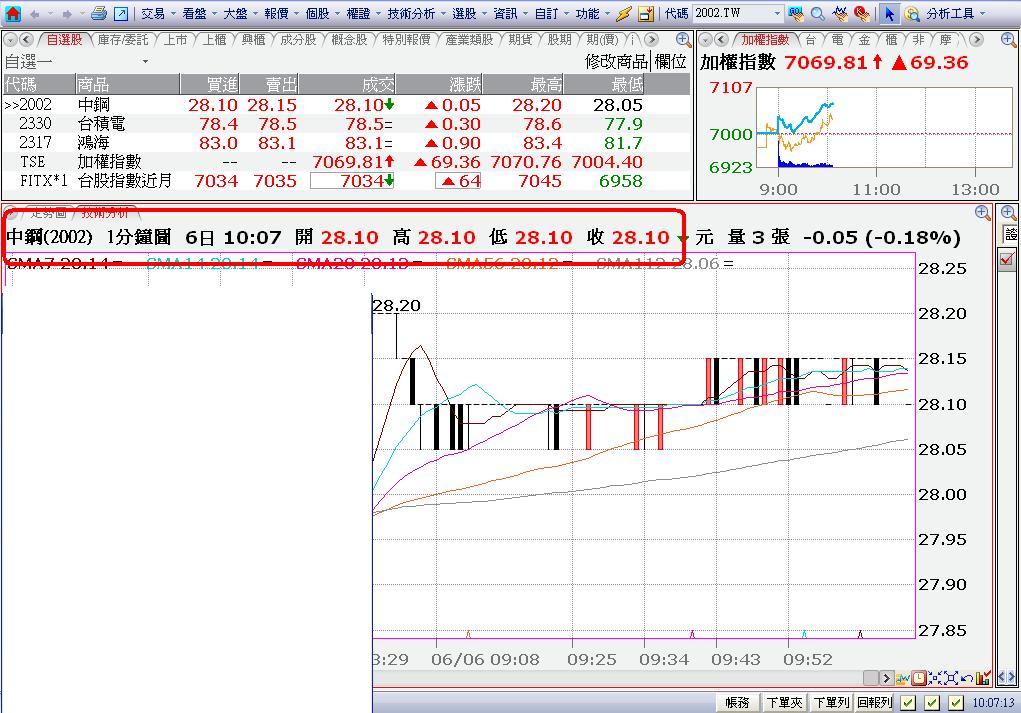Switch to the 成分股 tab

coord(298,40)
